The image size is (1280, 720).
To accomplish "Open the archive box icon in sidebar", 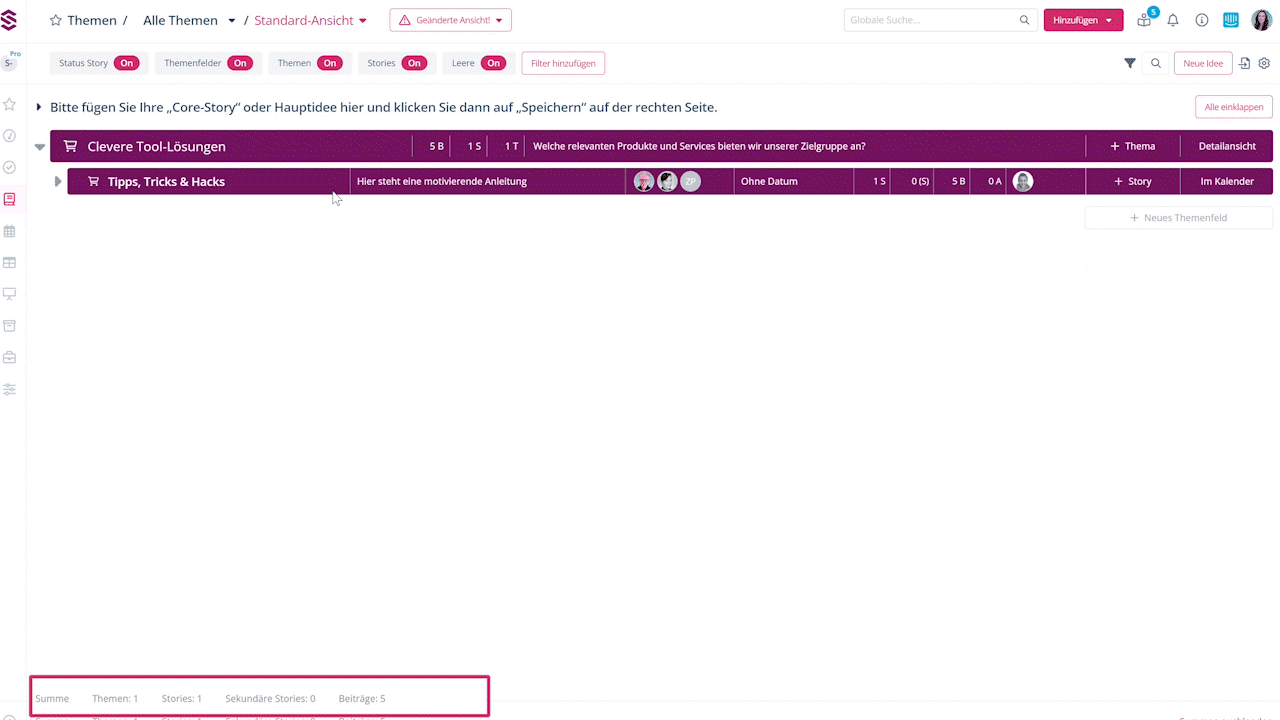I will pyautogui.click(x=9, y=326).
